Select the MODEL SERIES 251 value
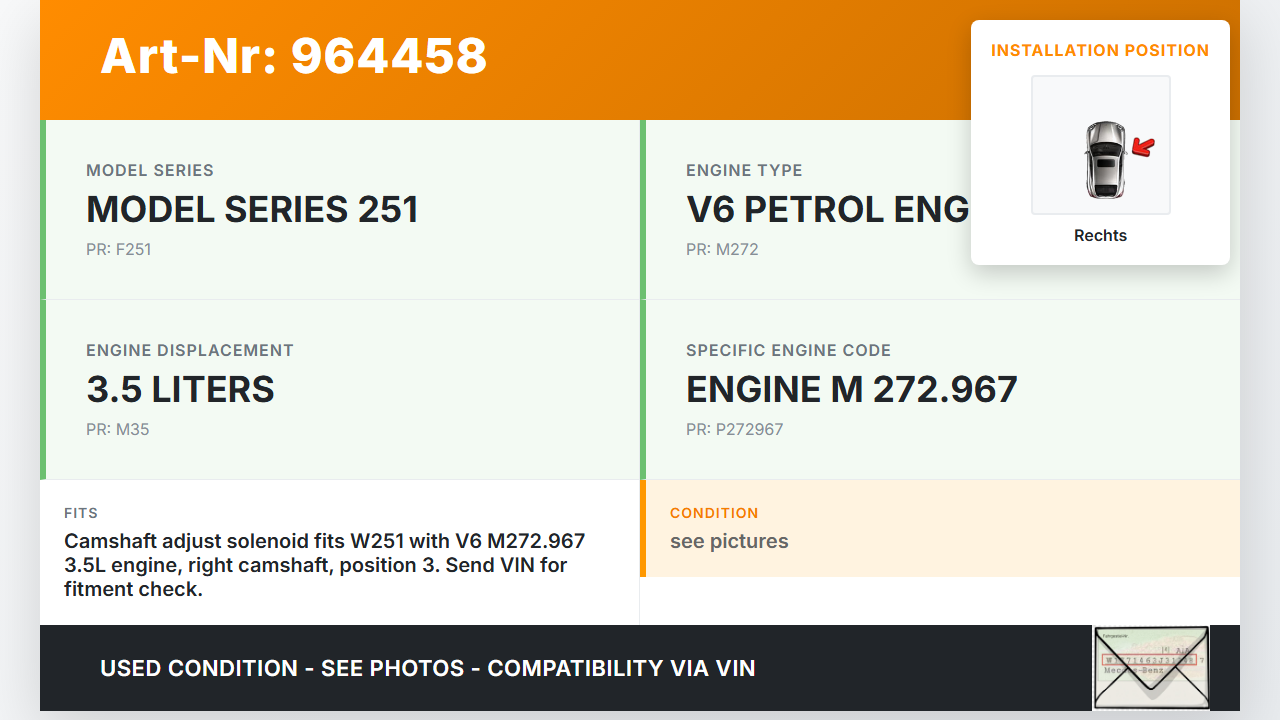The image size is (1280, 720). click(x=252, y=209)
